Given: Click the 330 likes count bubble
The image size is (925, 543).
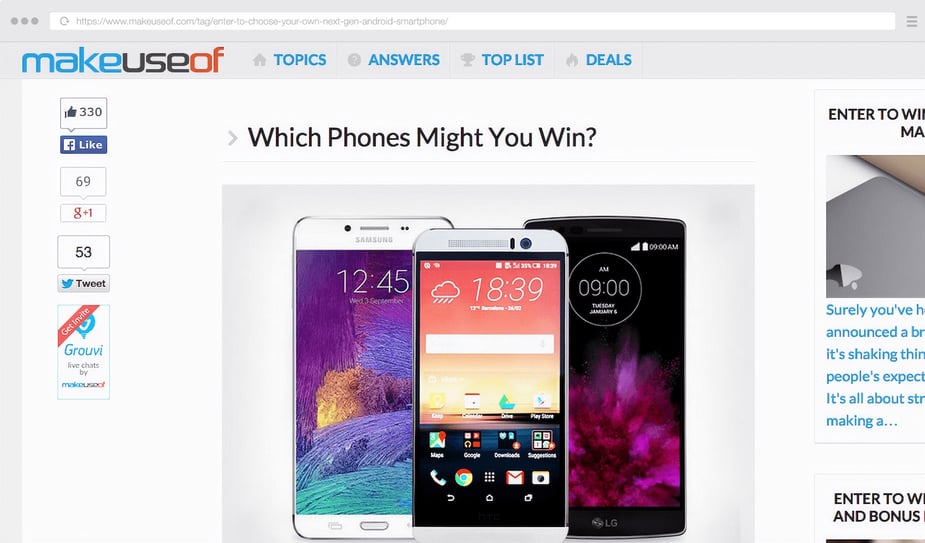Looking at the screenshot, I should coord(84,112).
